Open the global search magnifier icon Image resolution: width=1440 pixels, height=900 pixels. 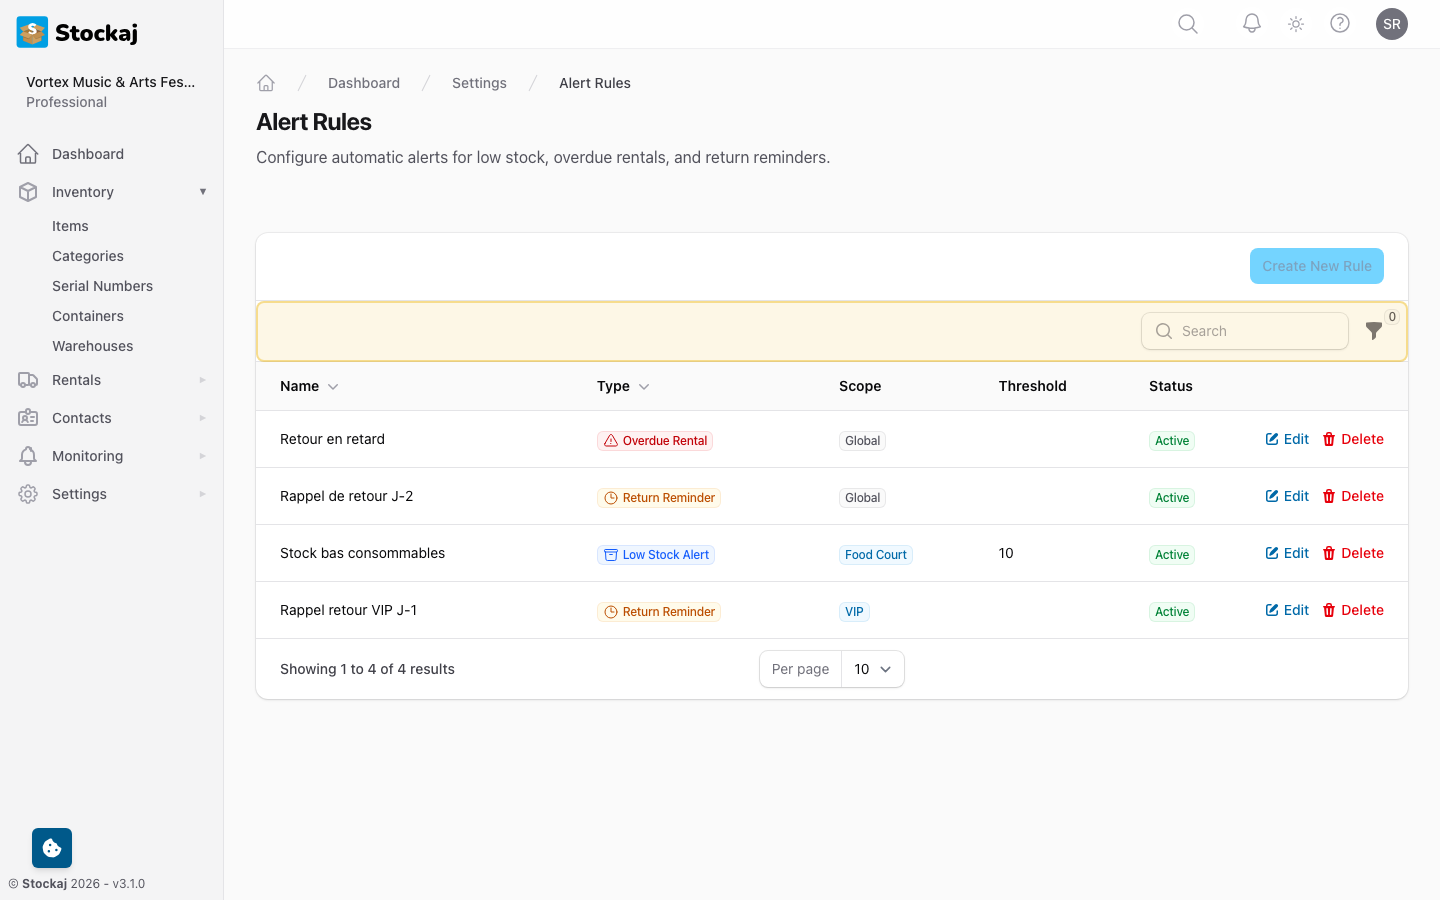(x=1187, y=23)
